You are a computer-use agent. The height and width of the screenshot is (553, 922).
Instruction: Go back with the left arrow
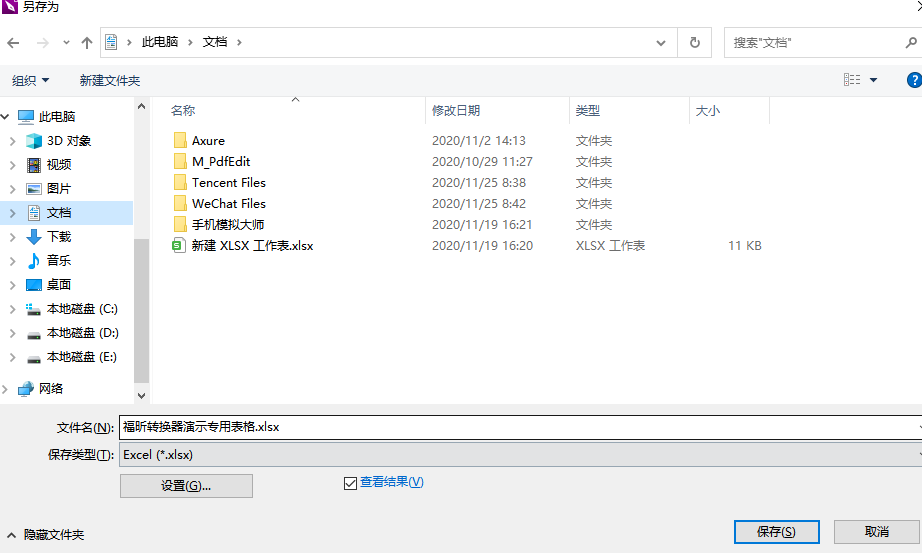13,42
